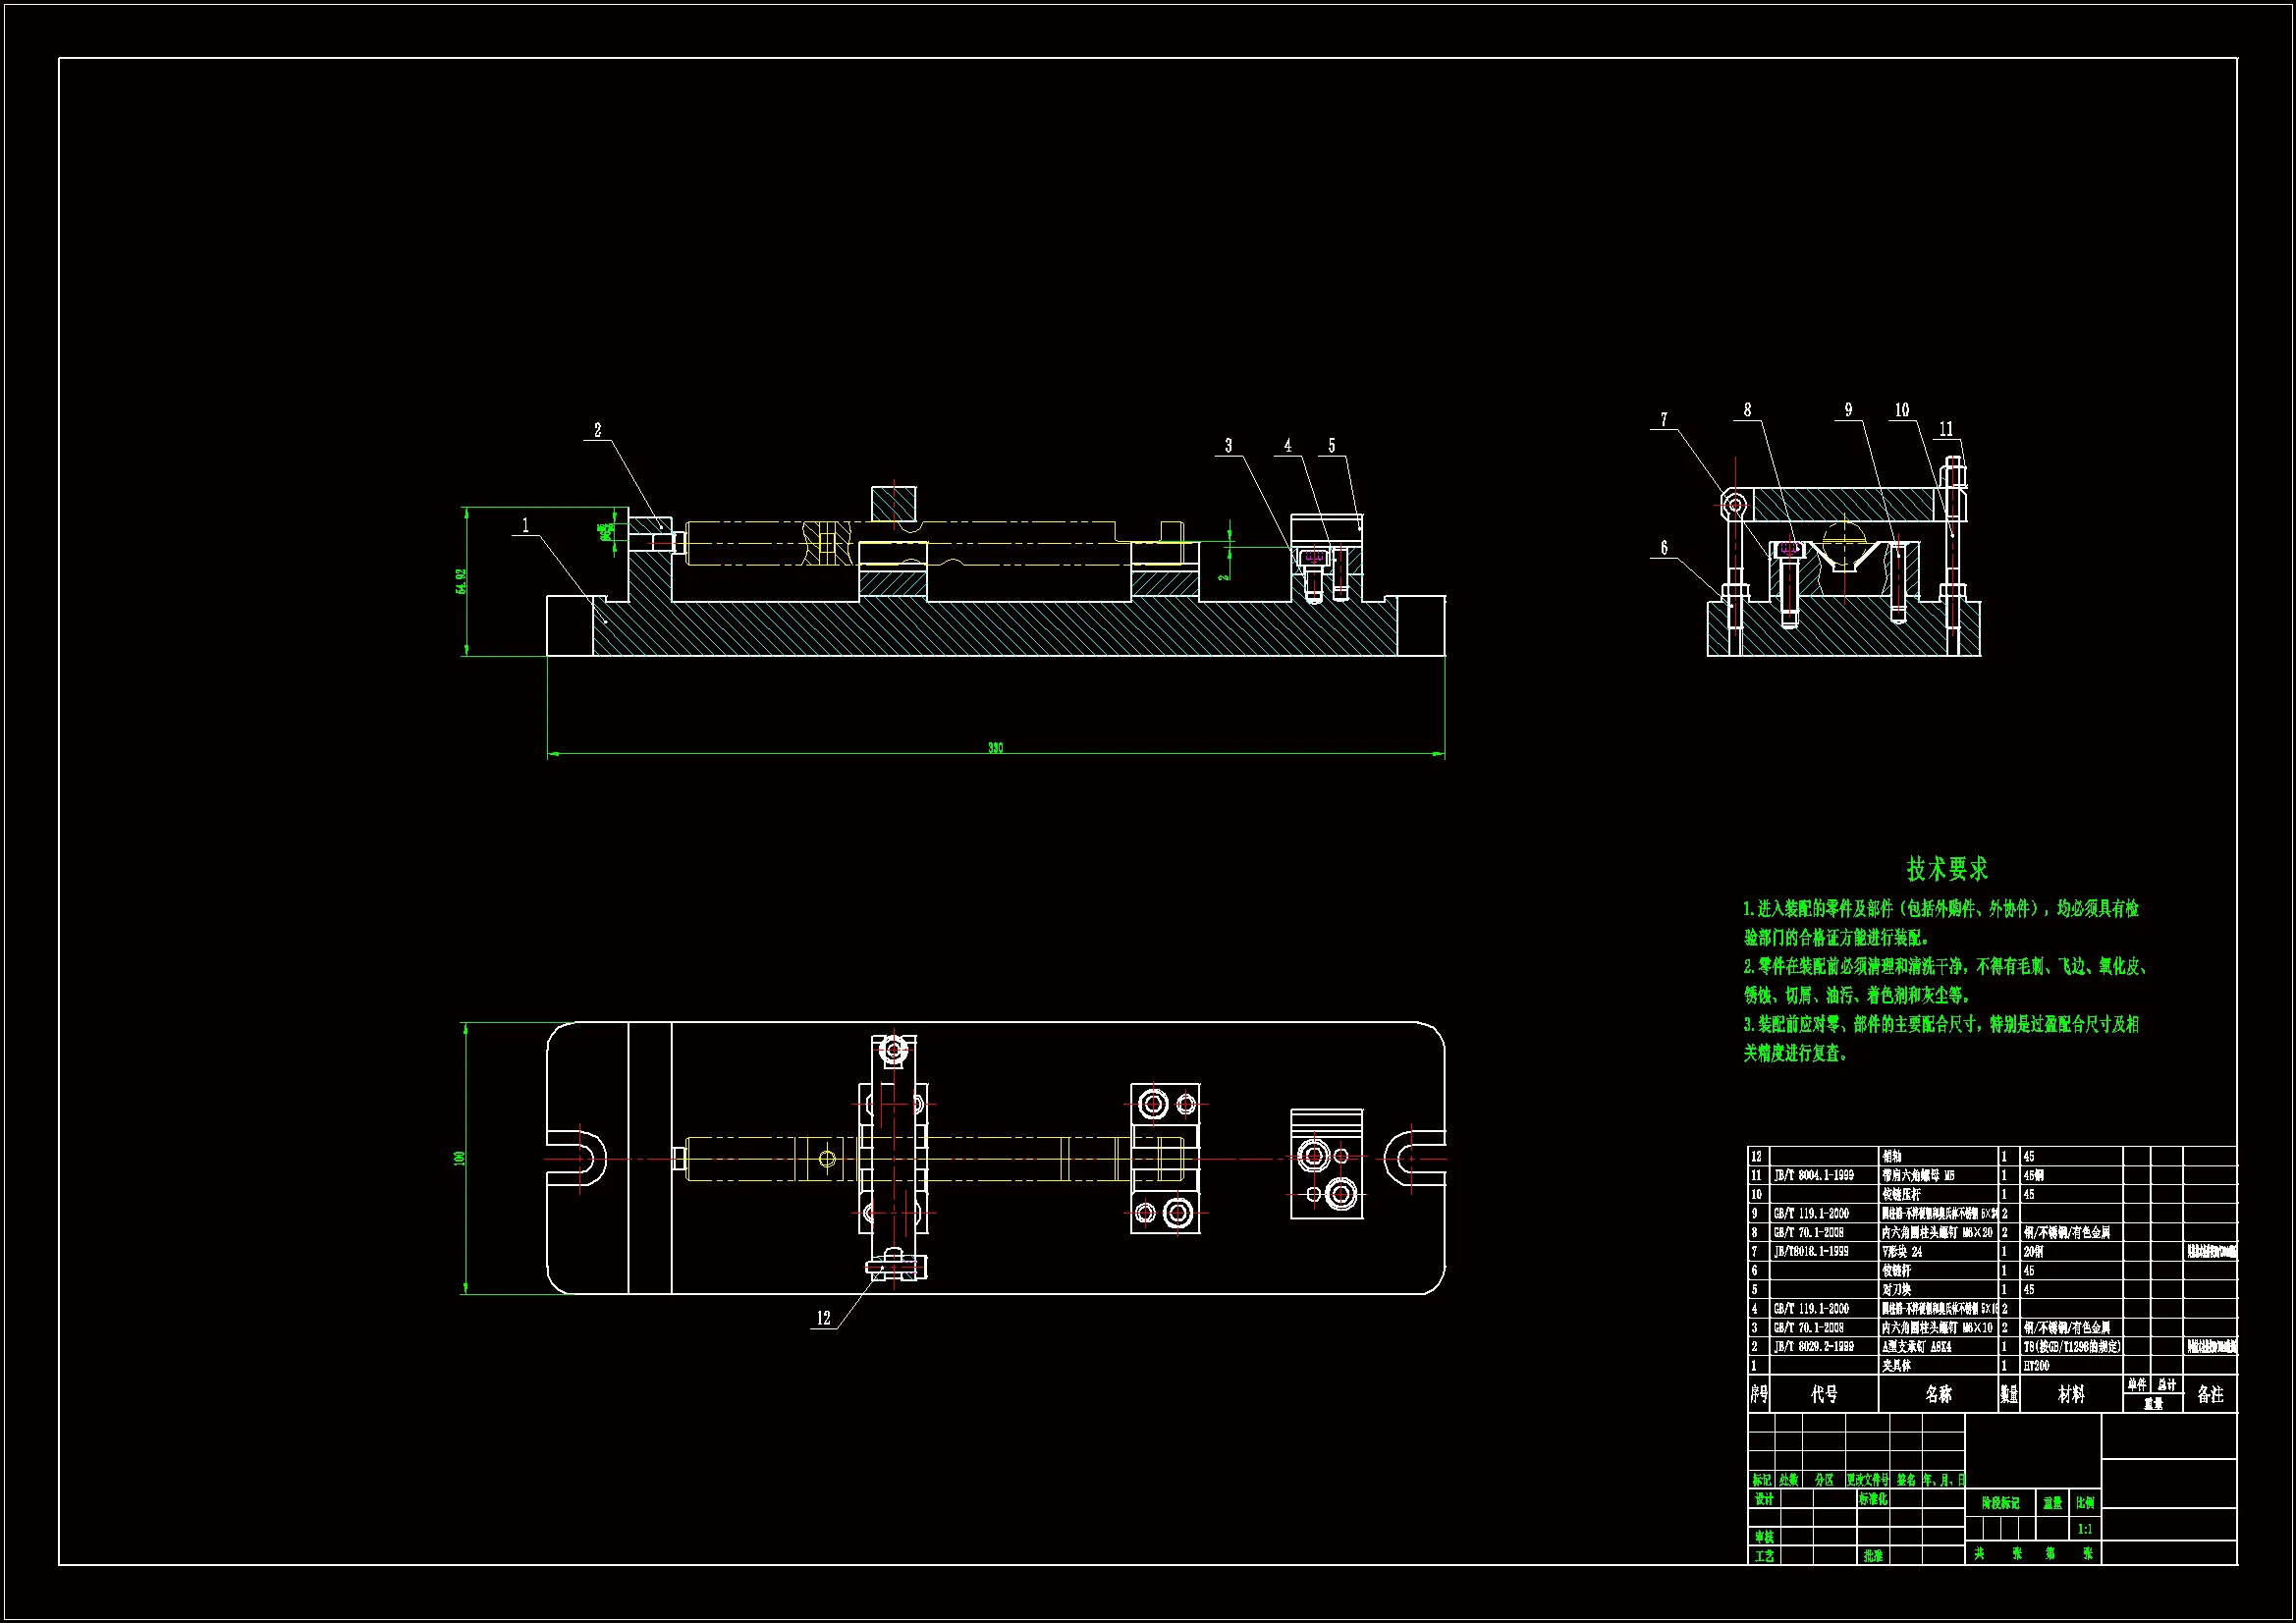Select the leader label 12 in plan view

[x=823, y=1318]
